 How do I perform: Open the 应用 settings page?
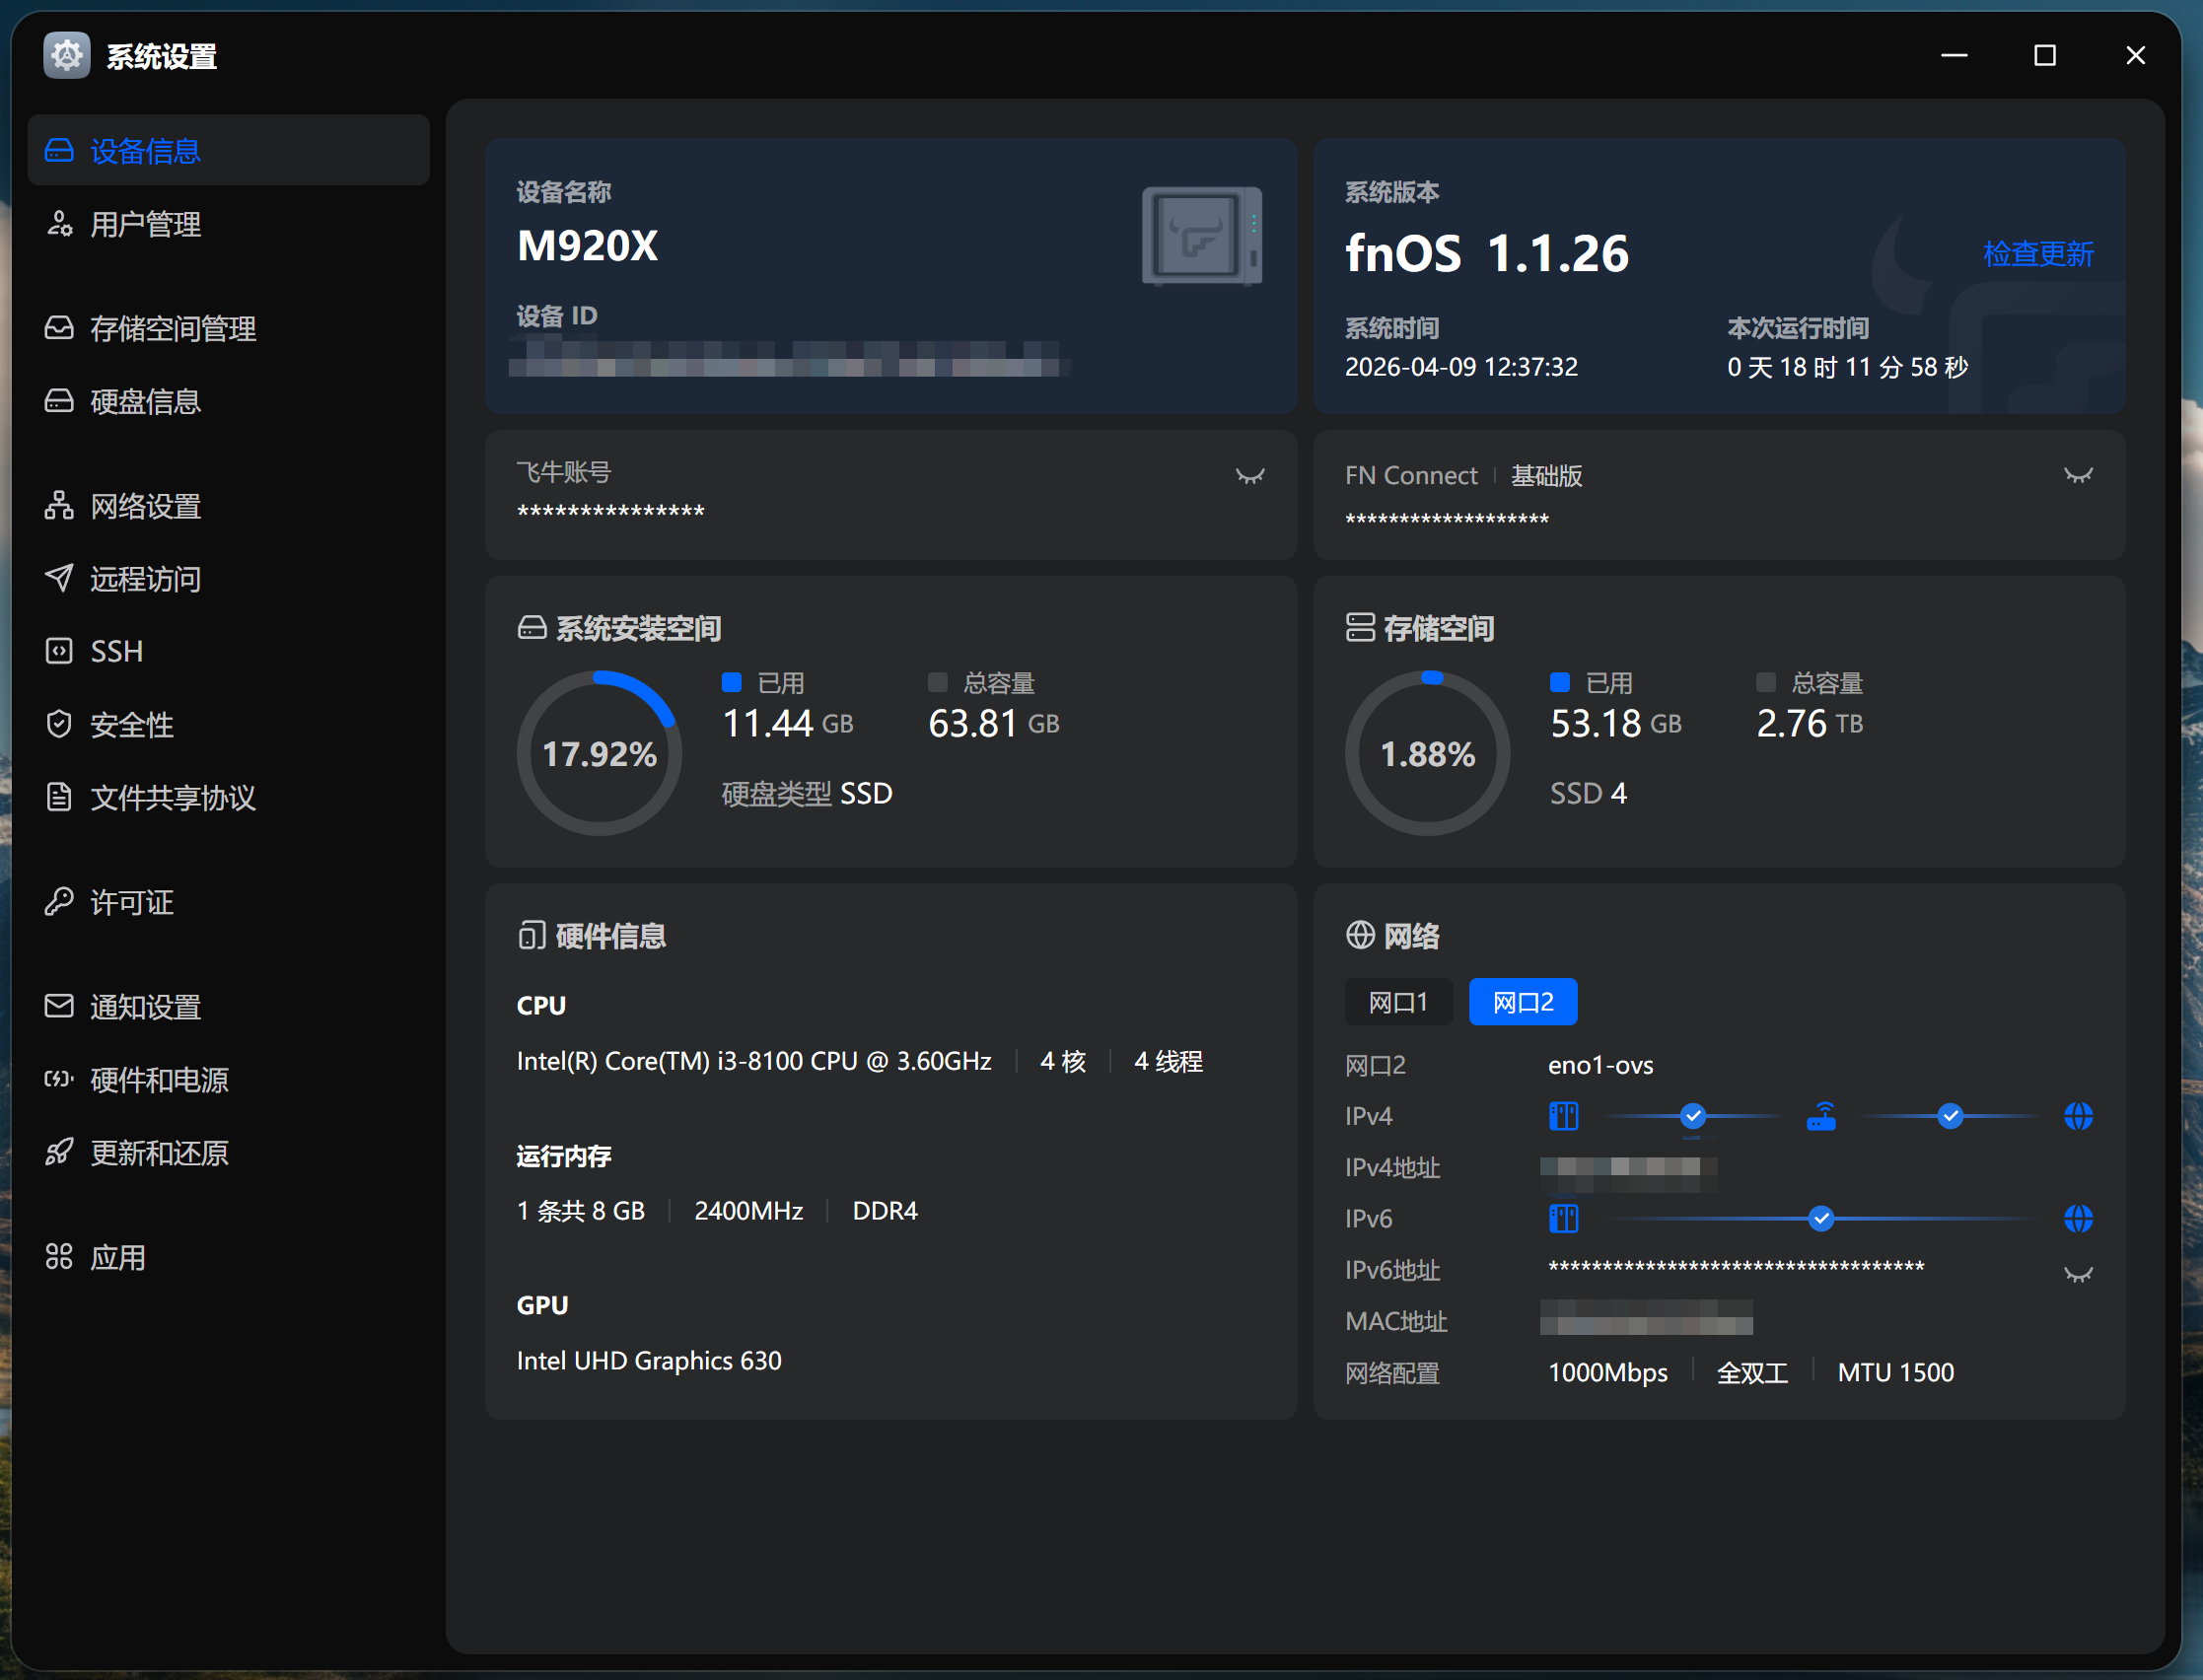tap(118, 1257)
